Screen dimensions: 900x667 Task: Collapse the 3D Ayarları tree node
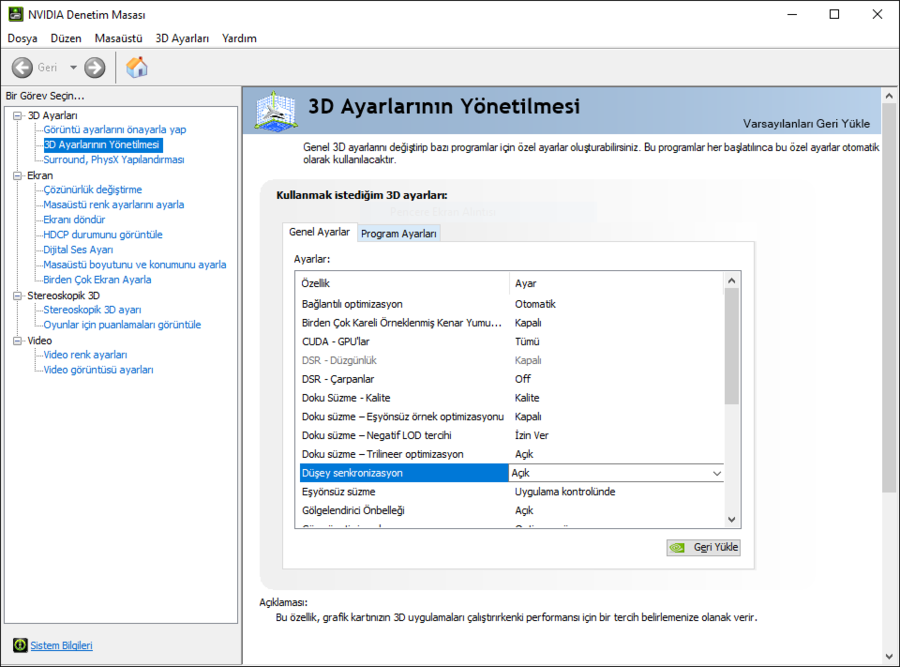point(18,116)
